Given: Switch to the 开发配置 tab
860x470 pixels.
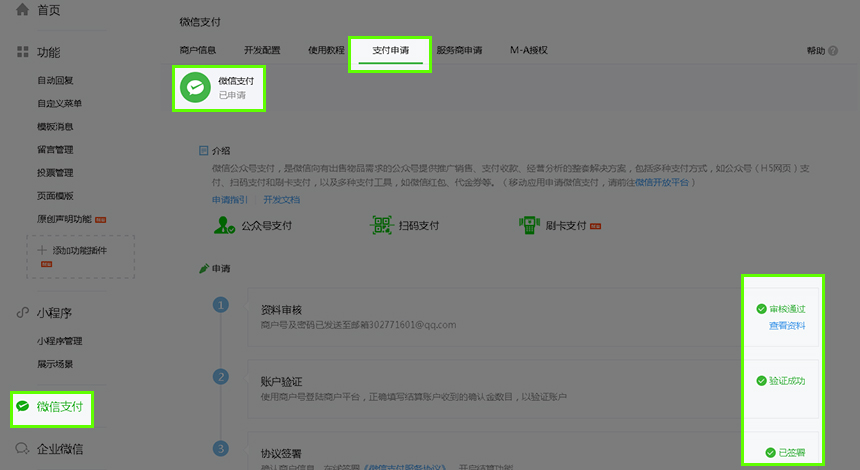Looking at the screenshot, I should (x=262, y=50).
